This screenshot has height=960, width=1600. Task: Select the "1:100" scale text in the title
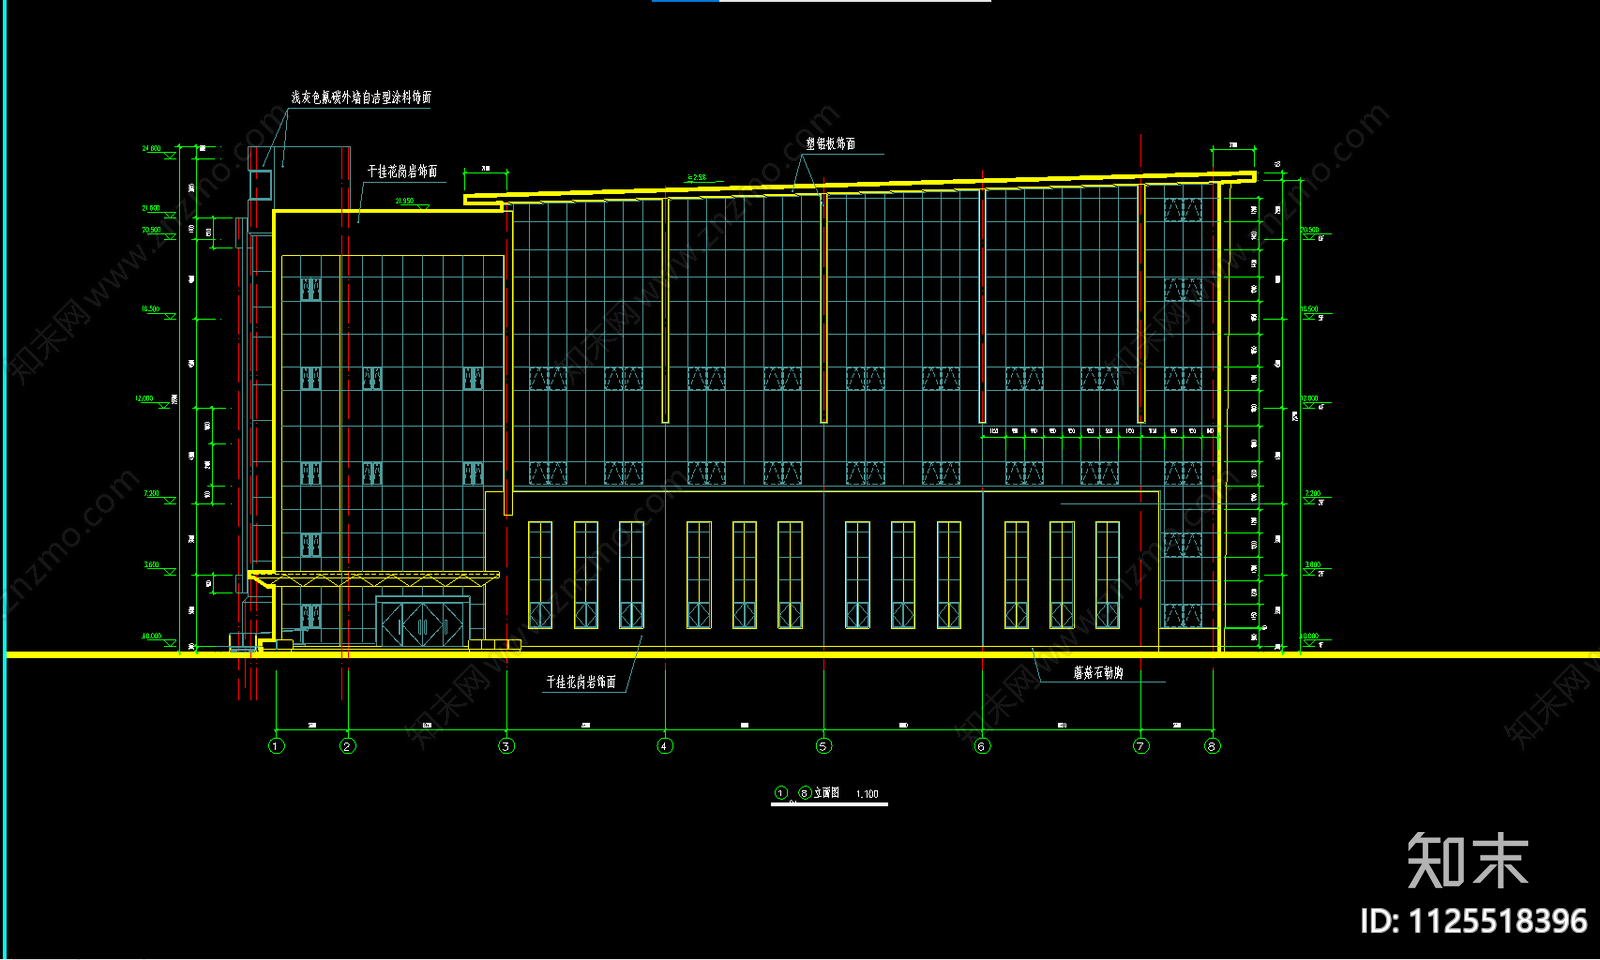(867, 794)
